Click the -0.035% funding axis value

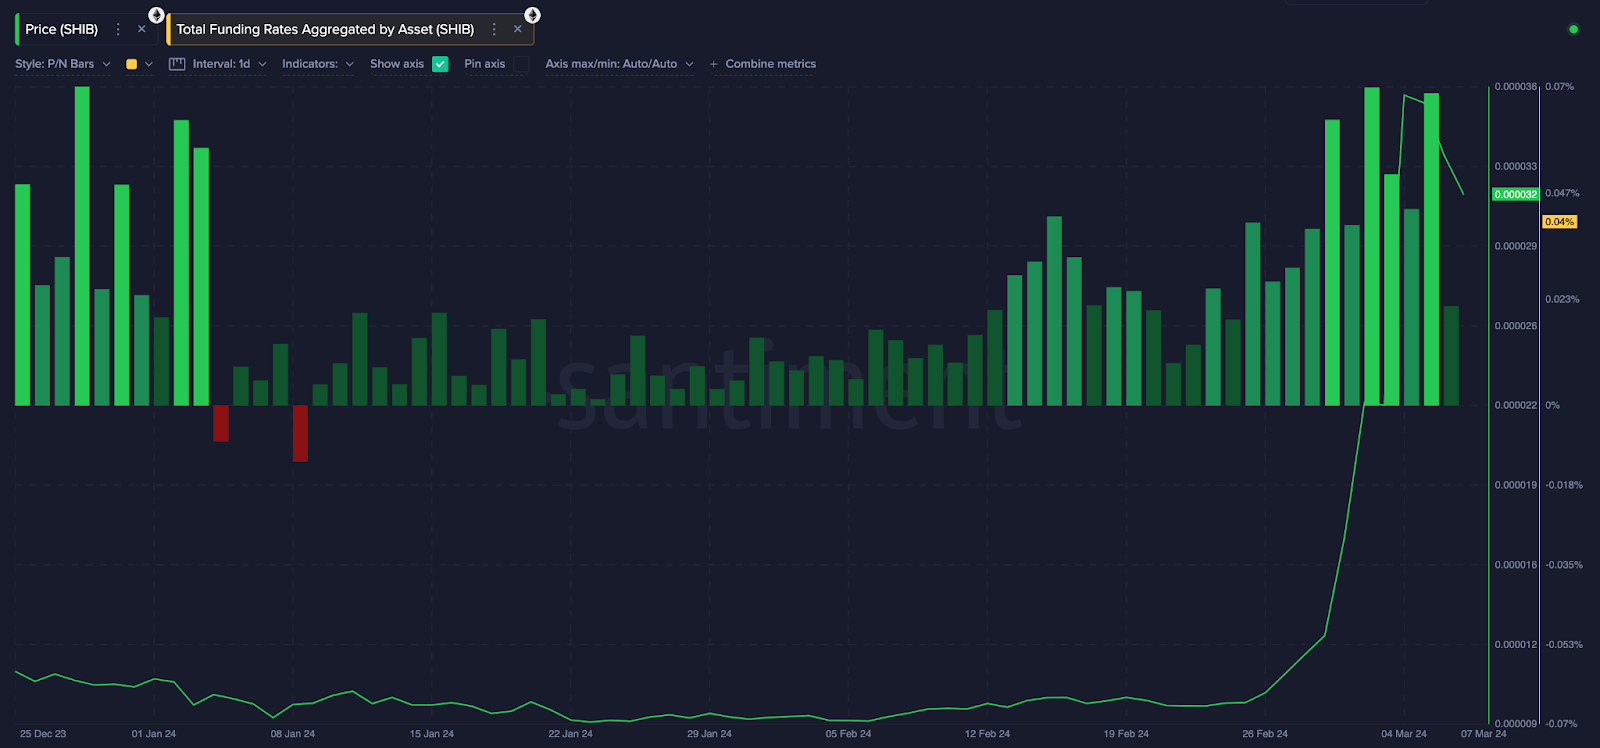tap(1564, 565)
